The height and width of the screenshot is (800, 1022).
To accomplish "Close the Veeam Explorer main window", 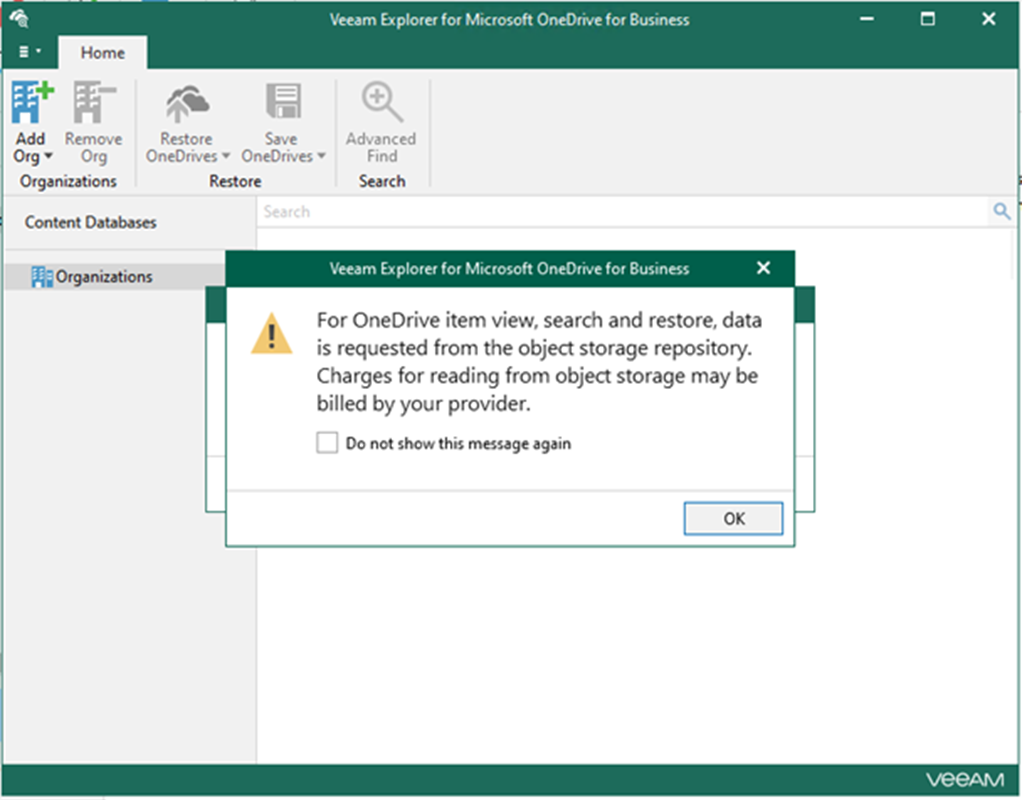I will [x=988, y=19].
